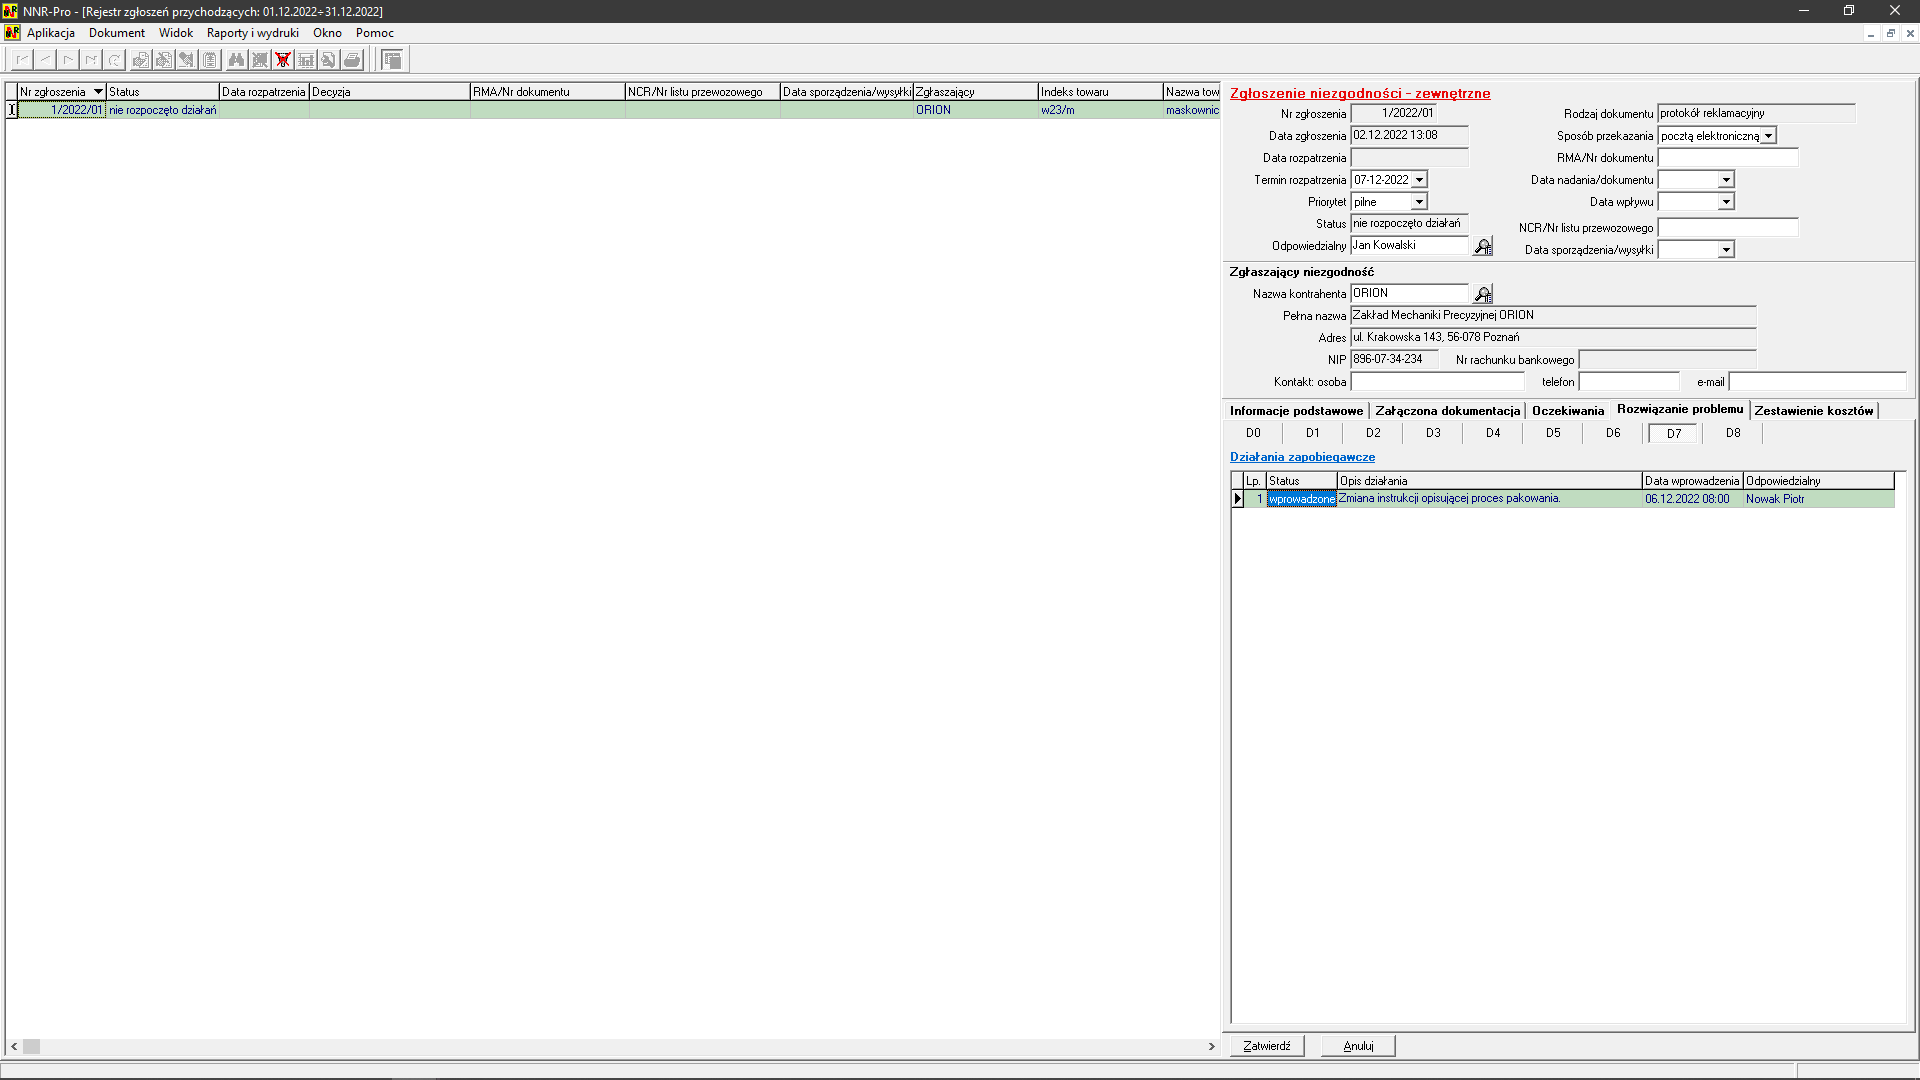1920x1080 pixels.
Task: Click the bar chart toolbar icon
Action: pyautogui.click(x=306, y=60)
